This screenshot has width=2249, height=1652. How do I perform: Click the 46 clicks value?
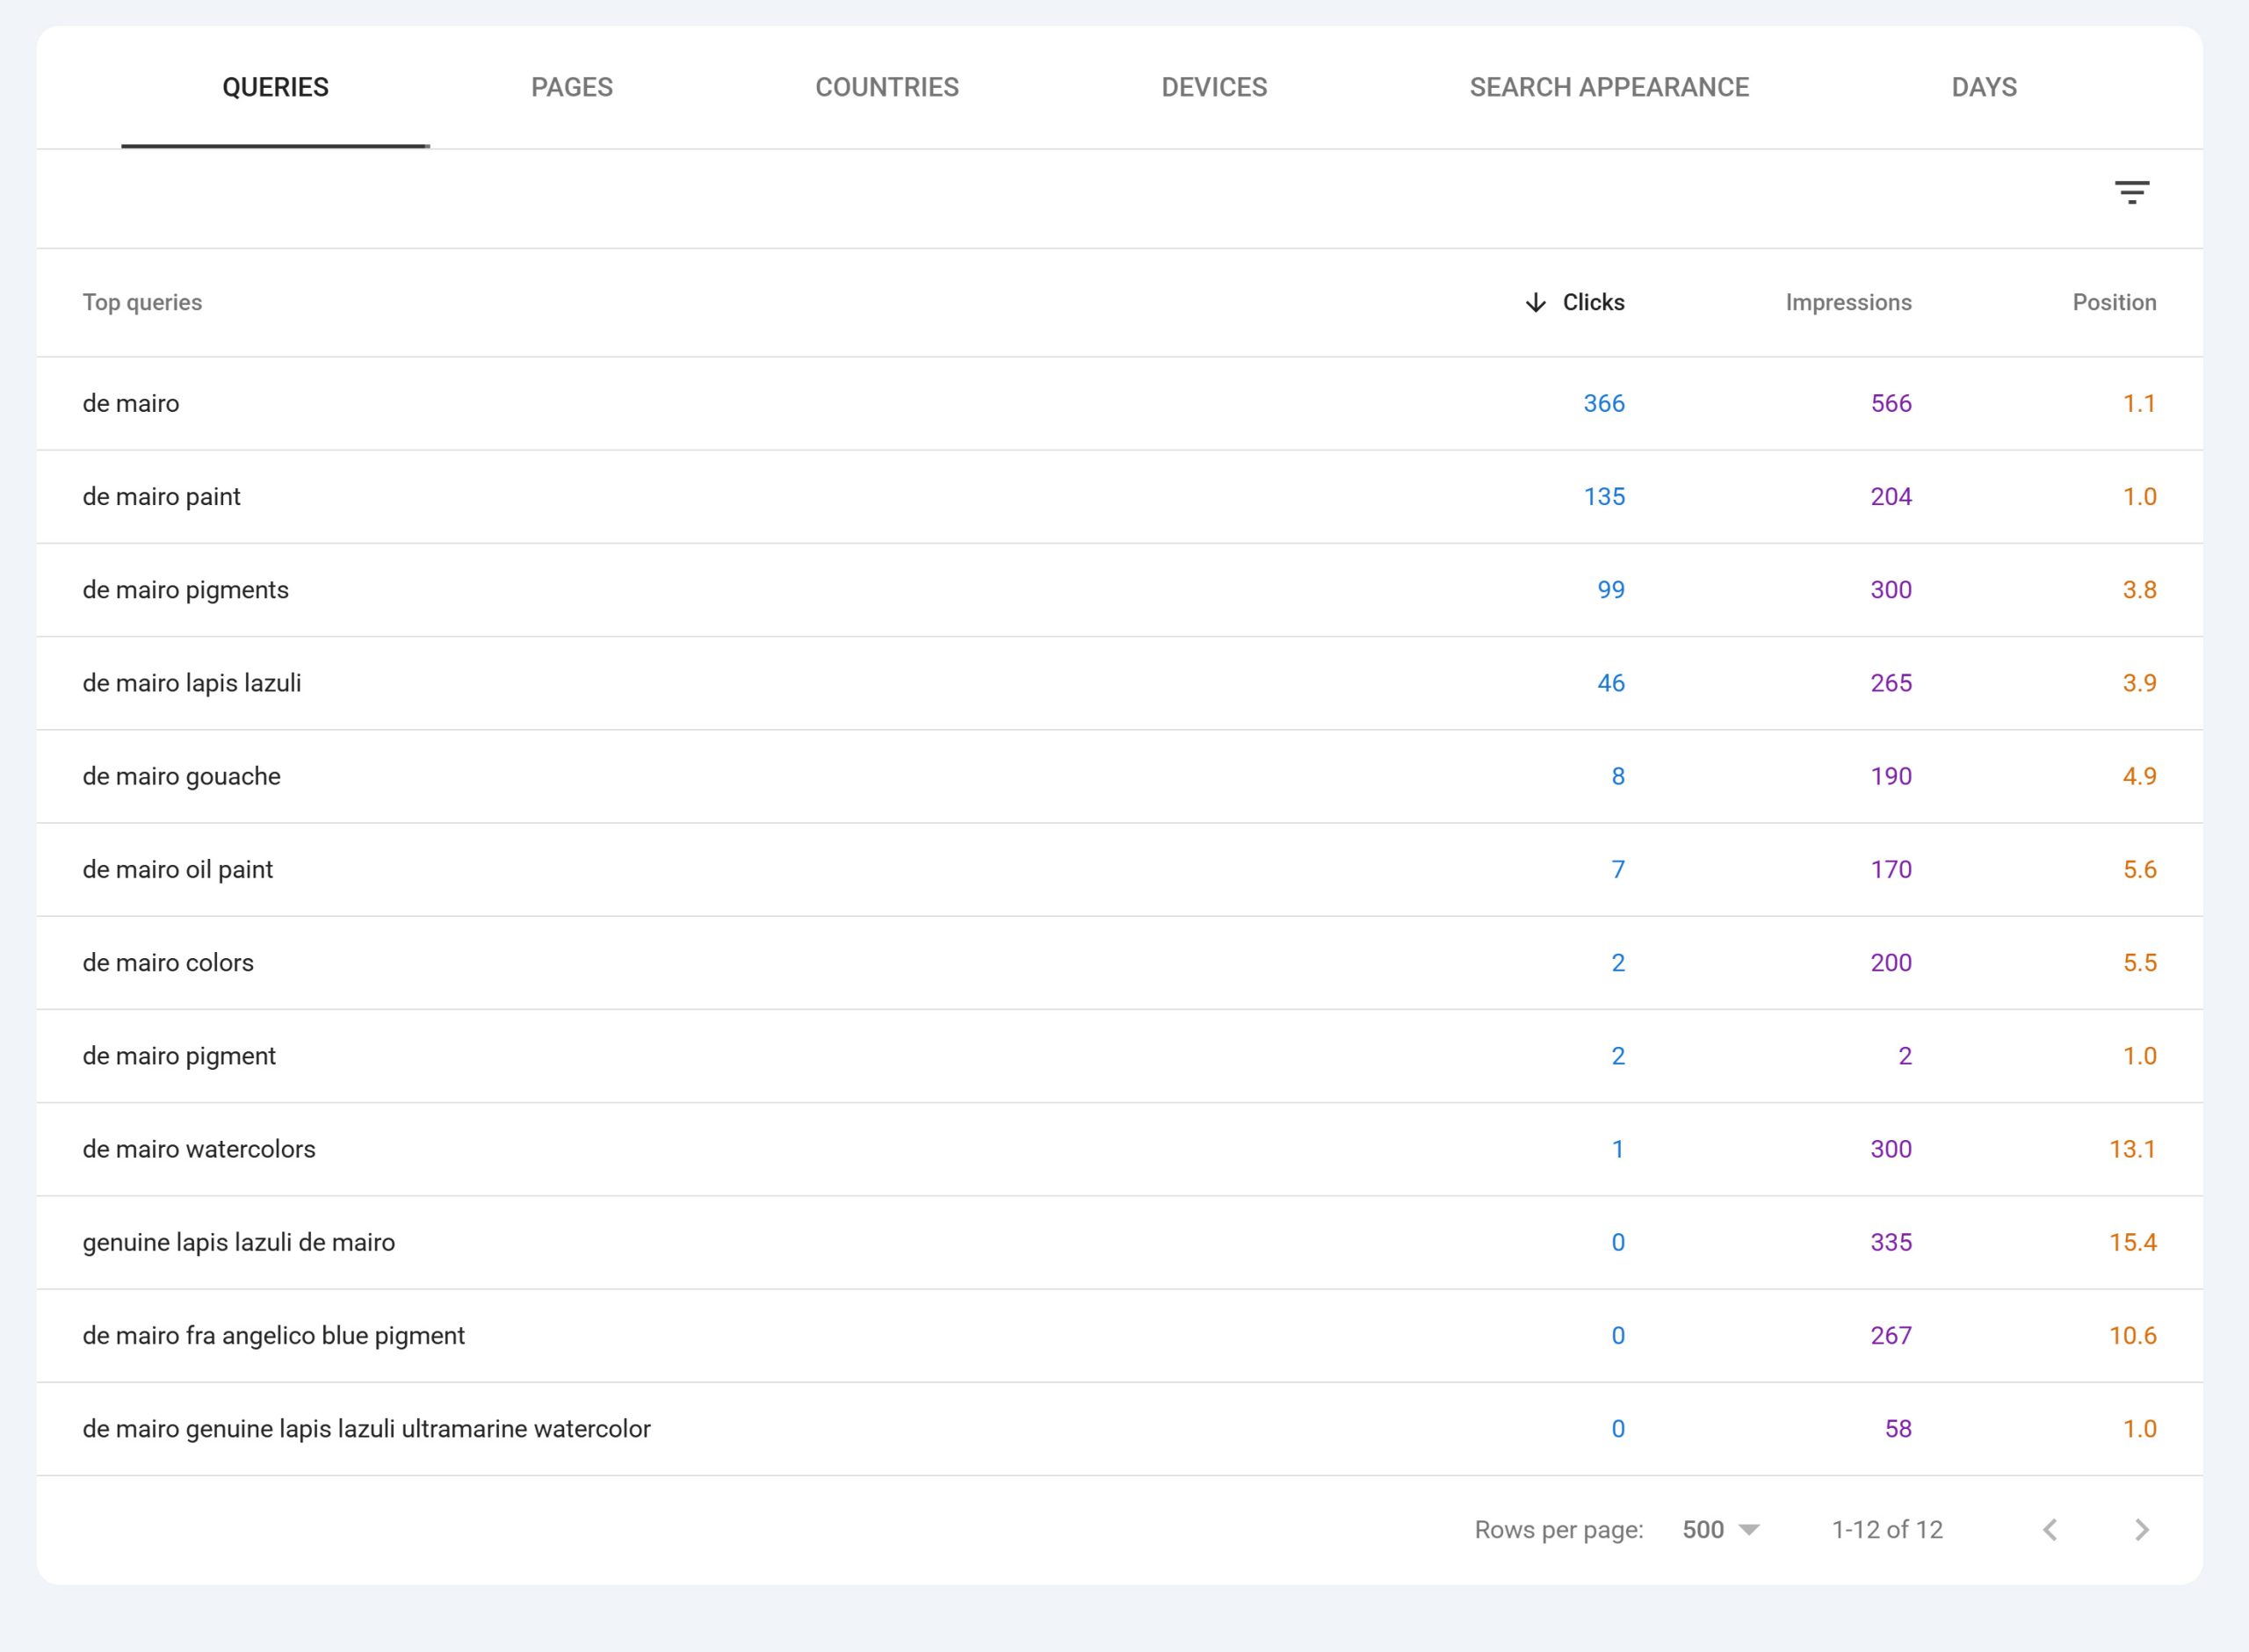[x=1611, y=683]
